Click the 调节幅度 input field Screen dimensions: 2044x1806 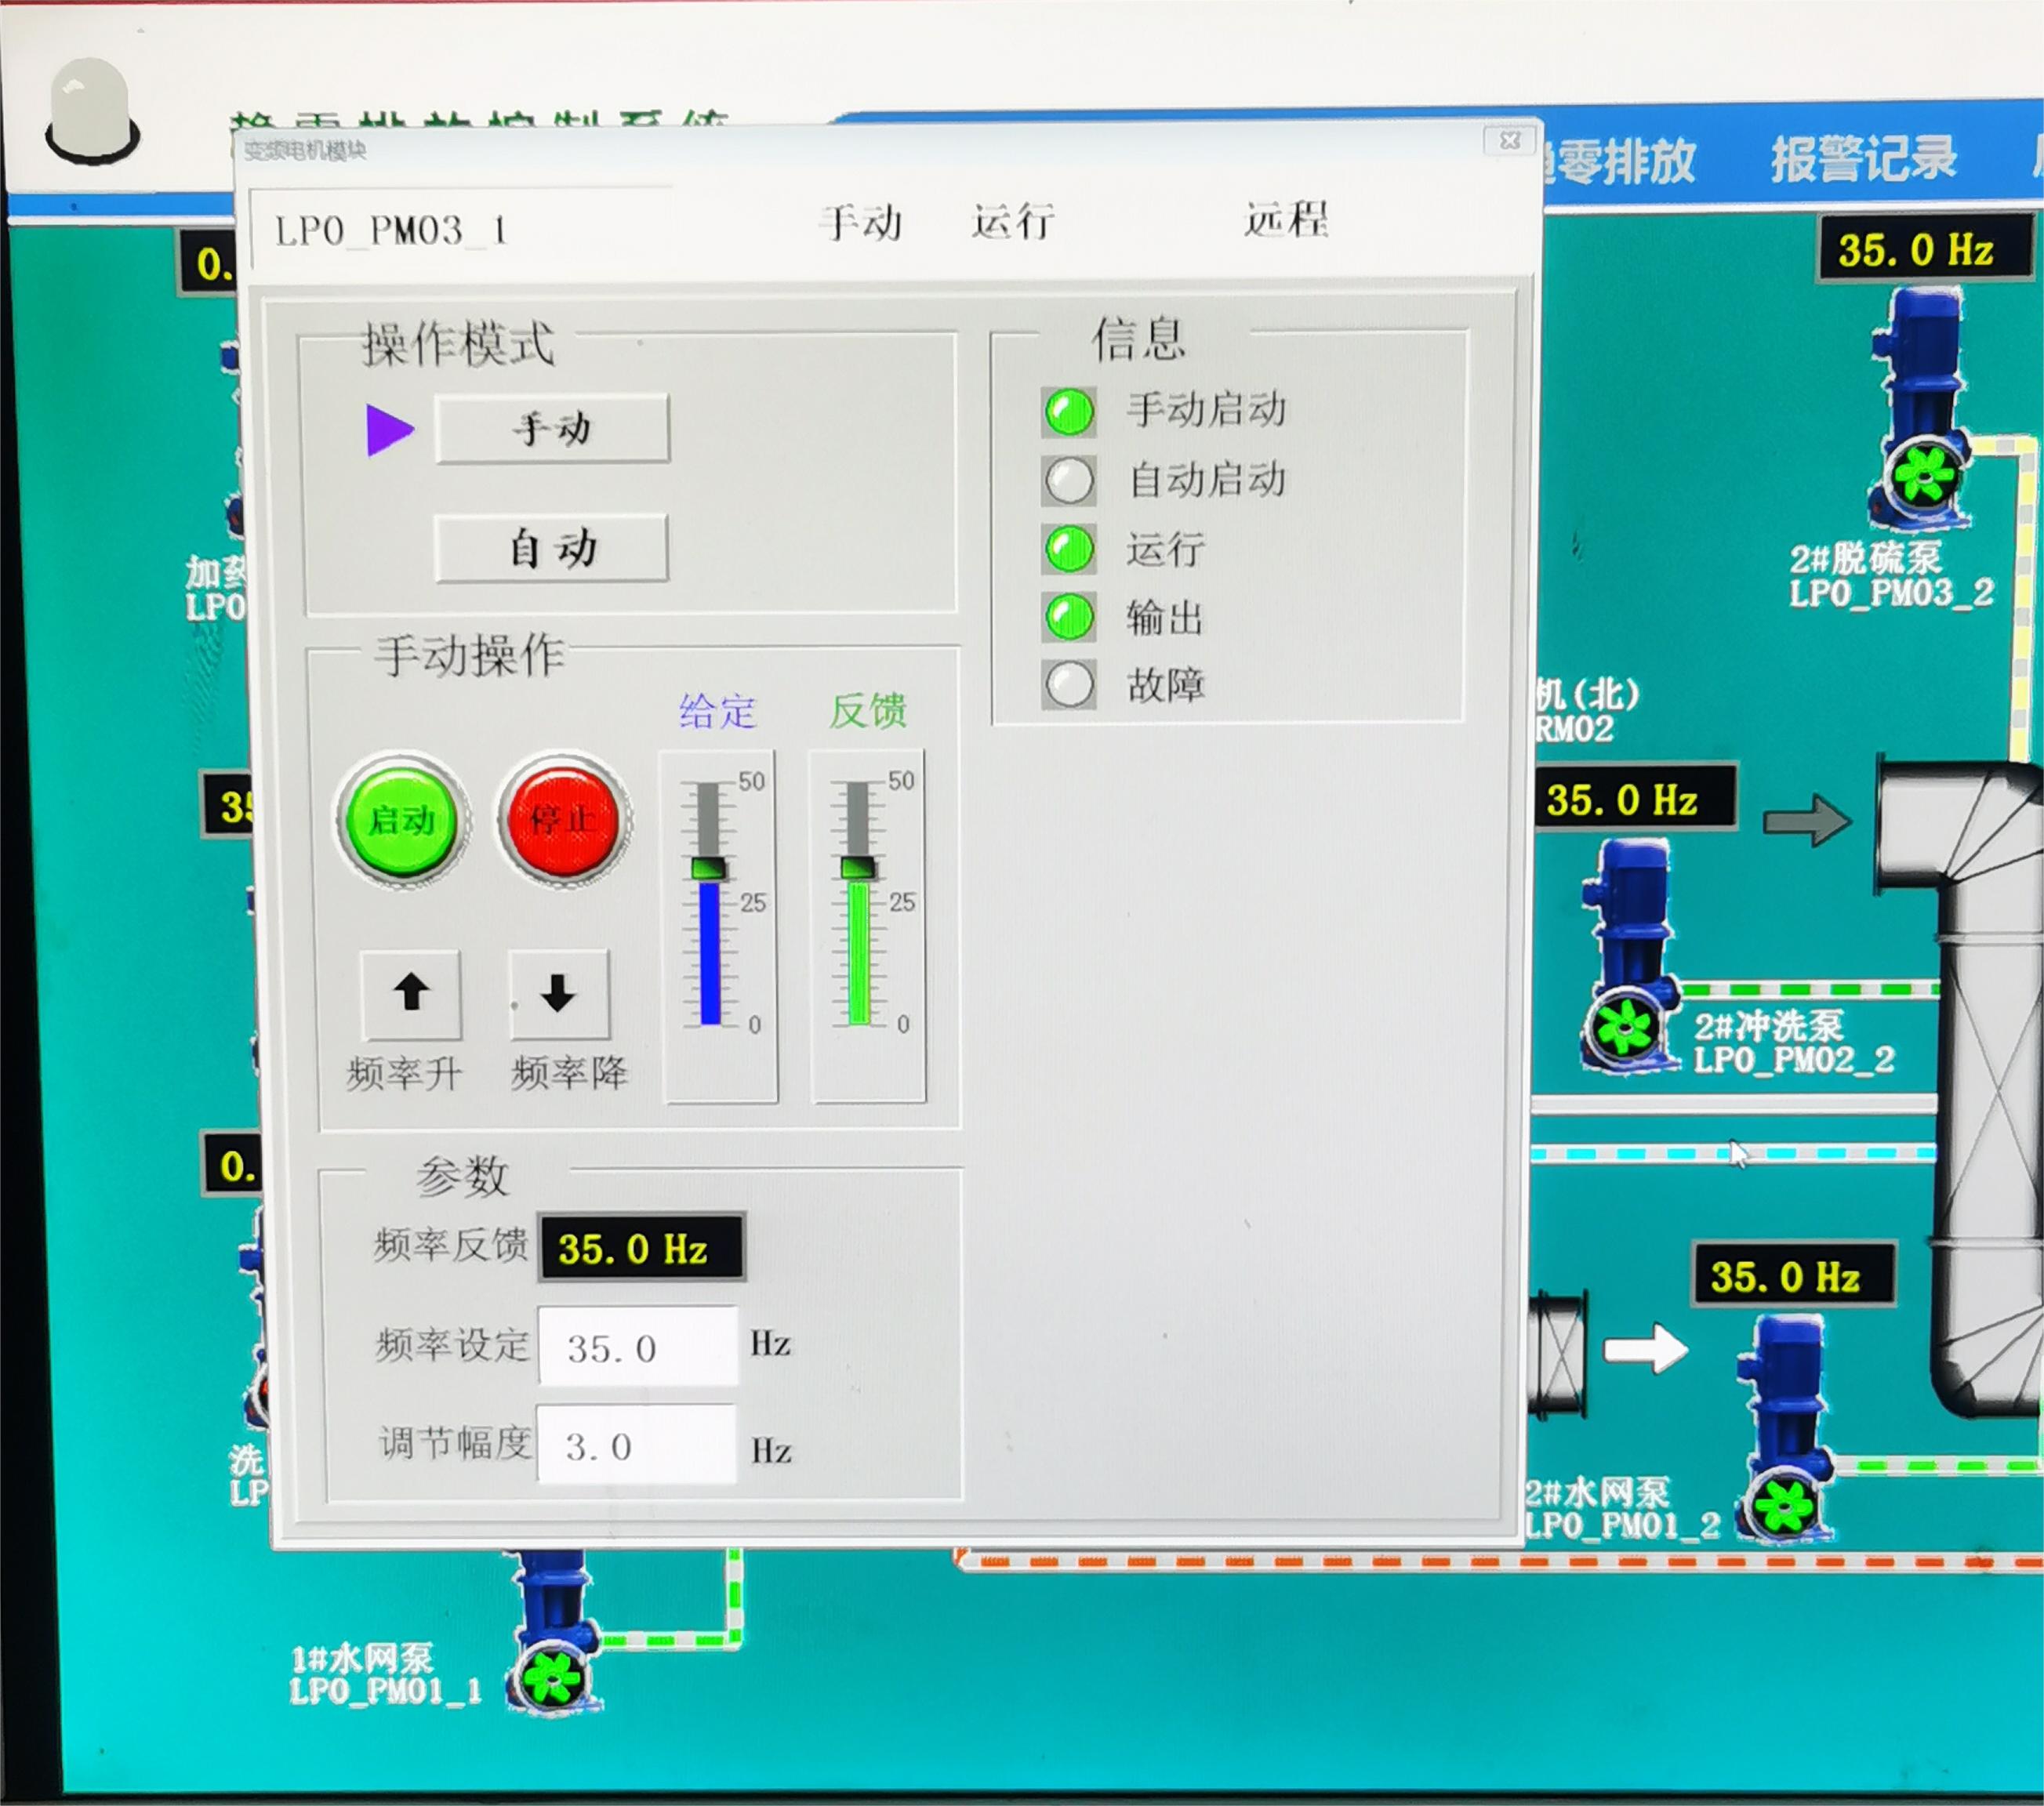click(636, 1445)
